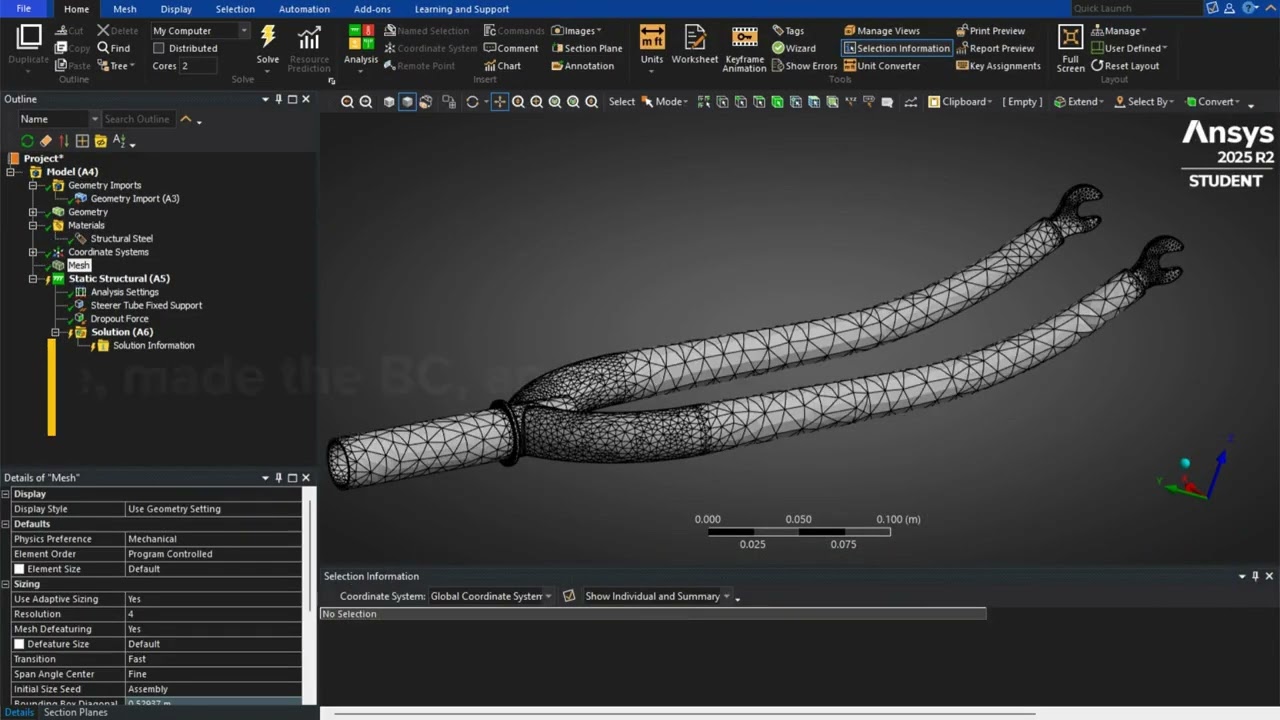1280x720 pixels.
Task: Select Steerer Tube Fixed Support in tree
Action: [x=146, y=305]
